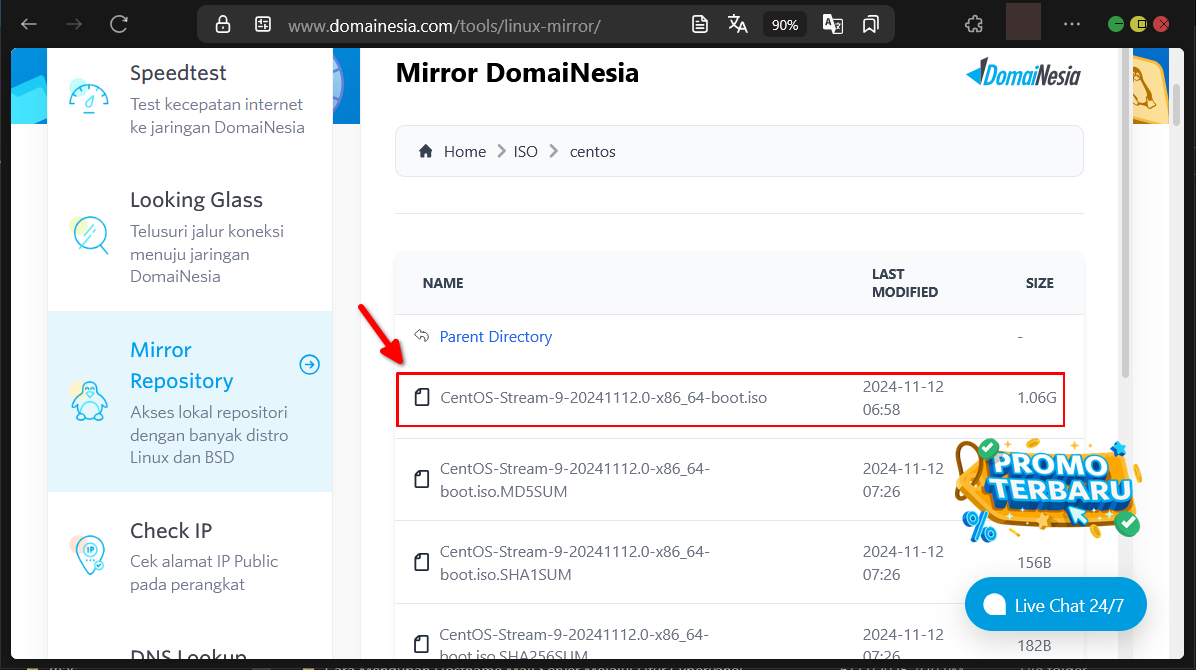Click the 182B size value
This screenshot has width=1196, height=670.
(x=1034, y=646)
